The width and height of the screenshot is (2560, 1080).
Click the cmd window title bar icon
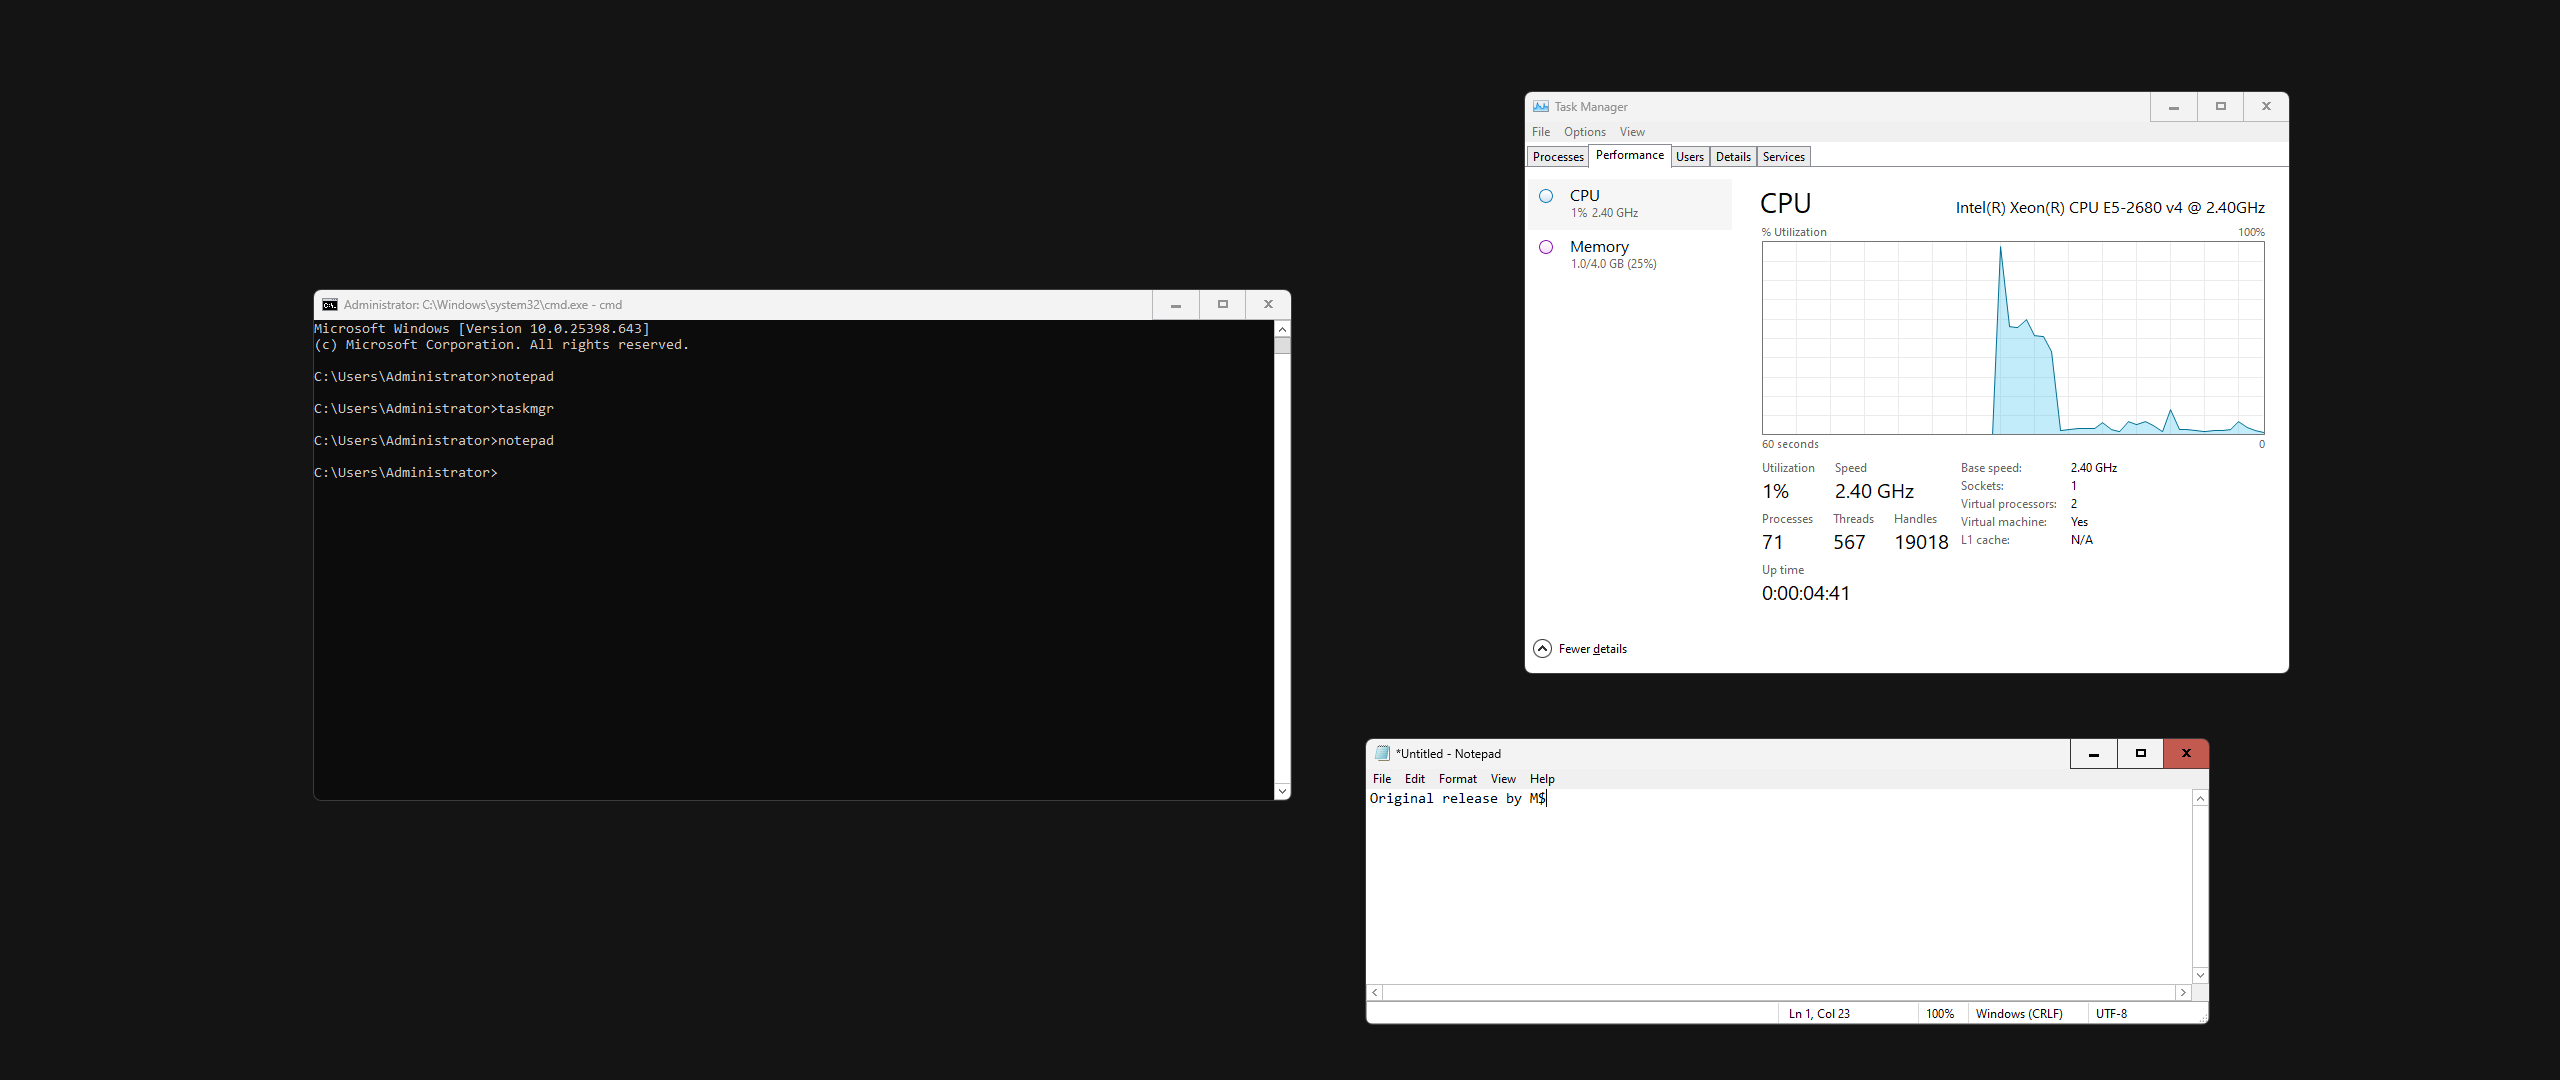coord(330,305)
